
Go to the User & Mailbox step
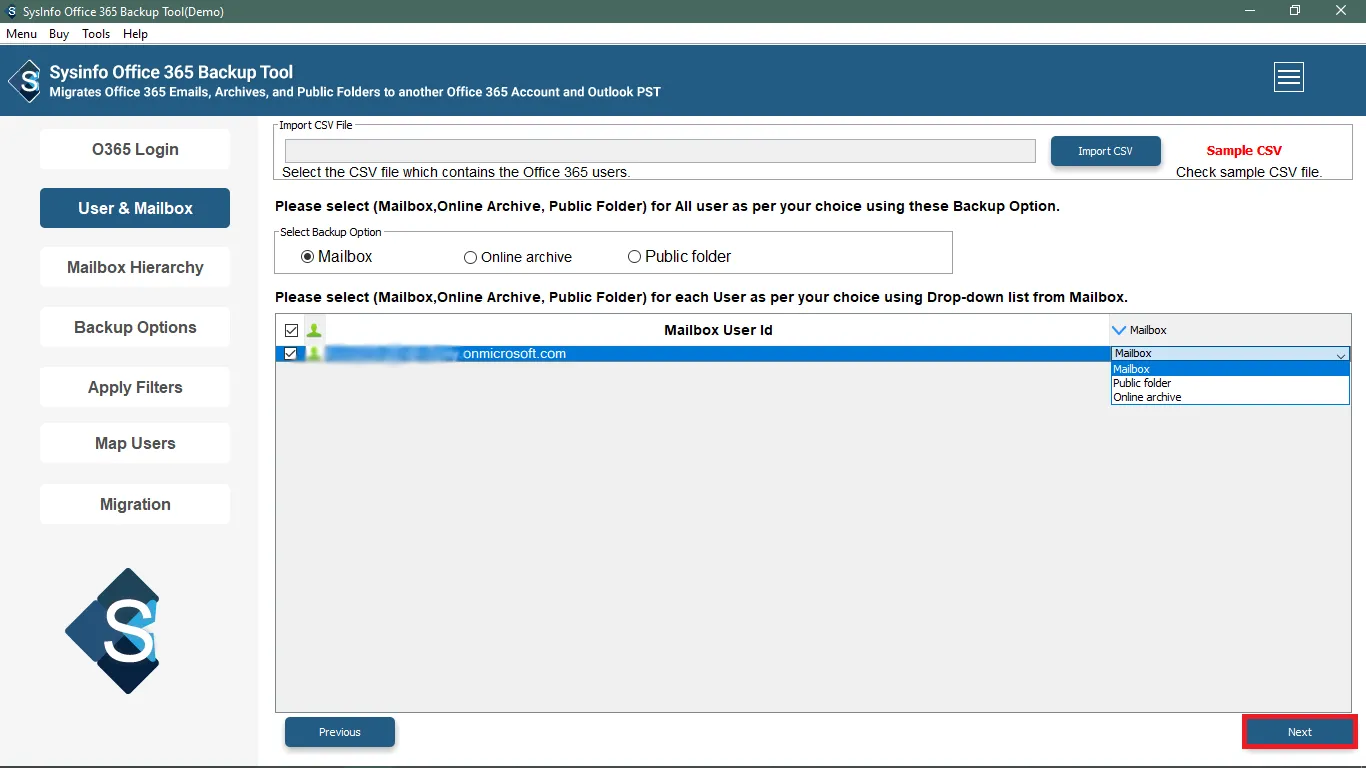coord(135,208)
